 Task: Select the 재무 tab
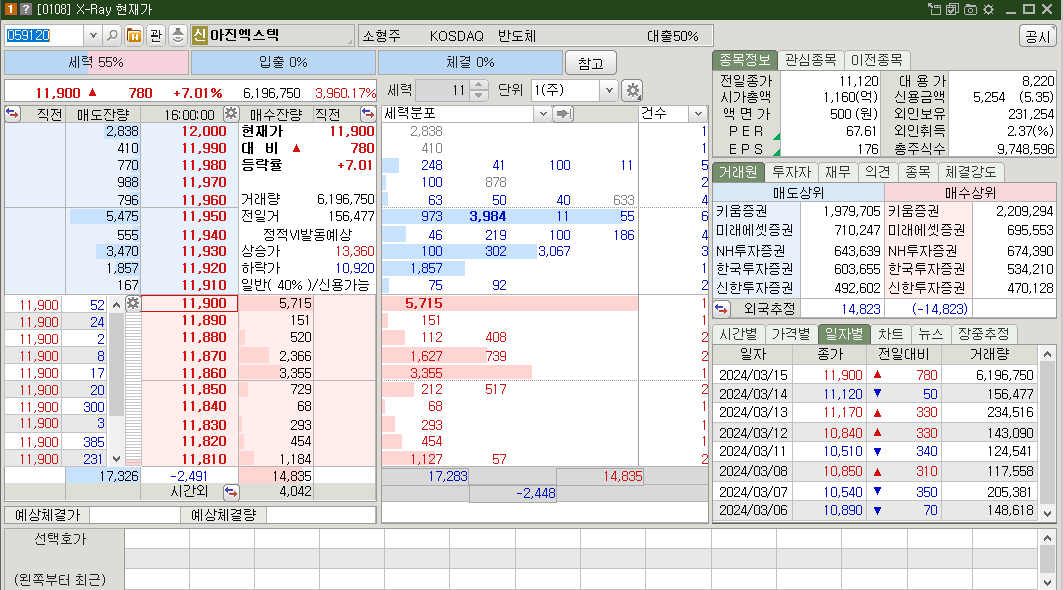click(838, 172)
